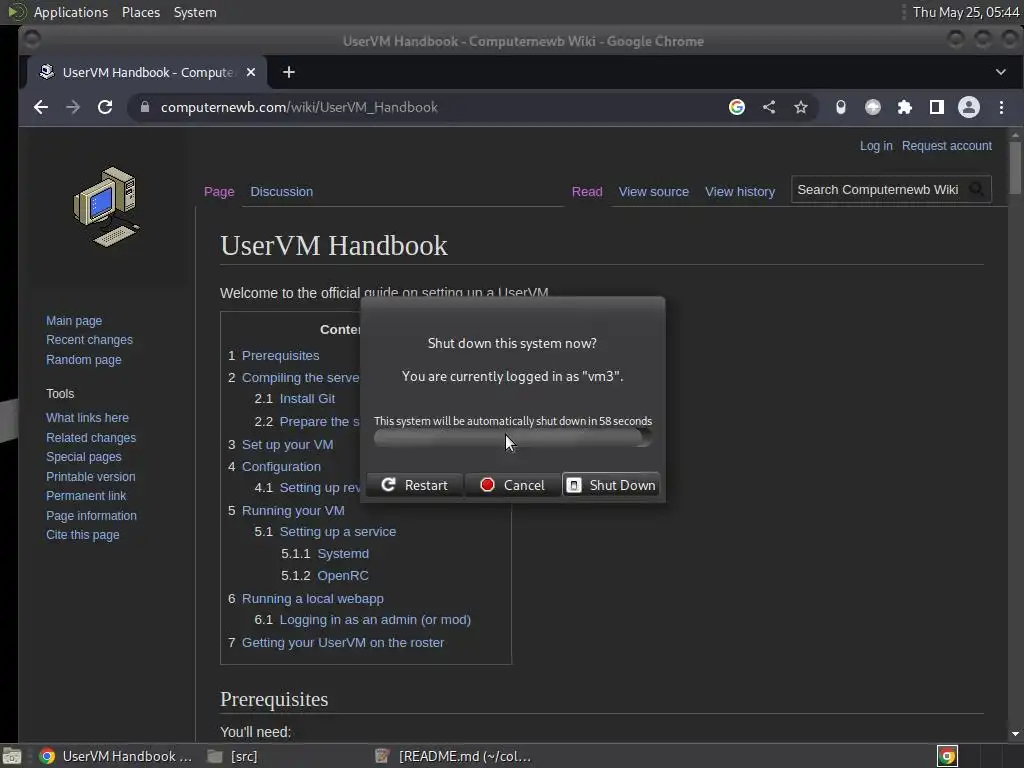
Task: Open the Permanent link
Action: click(86, 496)
